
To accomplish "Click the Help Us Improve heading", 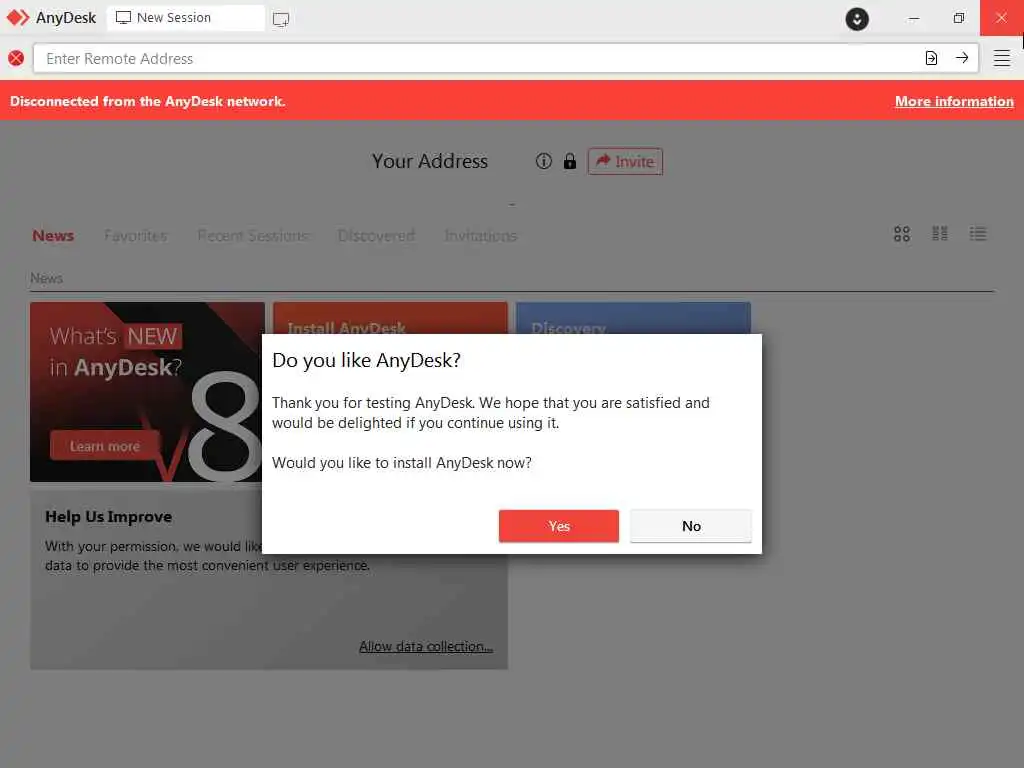I will [108, 517].
